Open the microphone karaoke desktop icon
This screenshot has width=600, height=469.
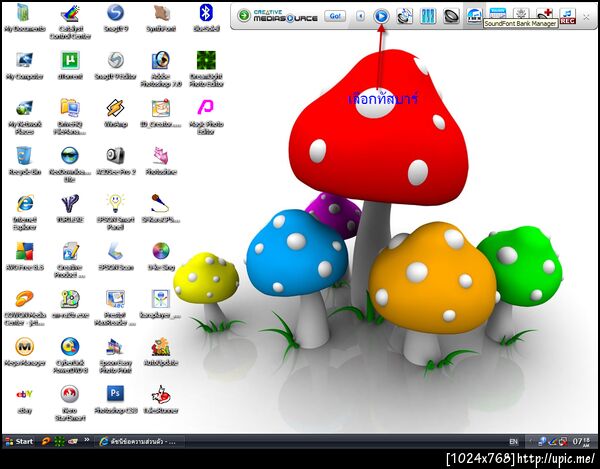(x=161, y=209)
